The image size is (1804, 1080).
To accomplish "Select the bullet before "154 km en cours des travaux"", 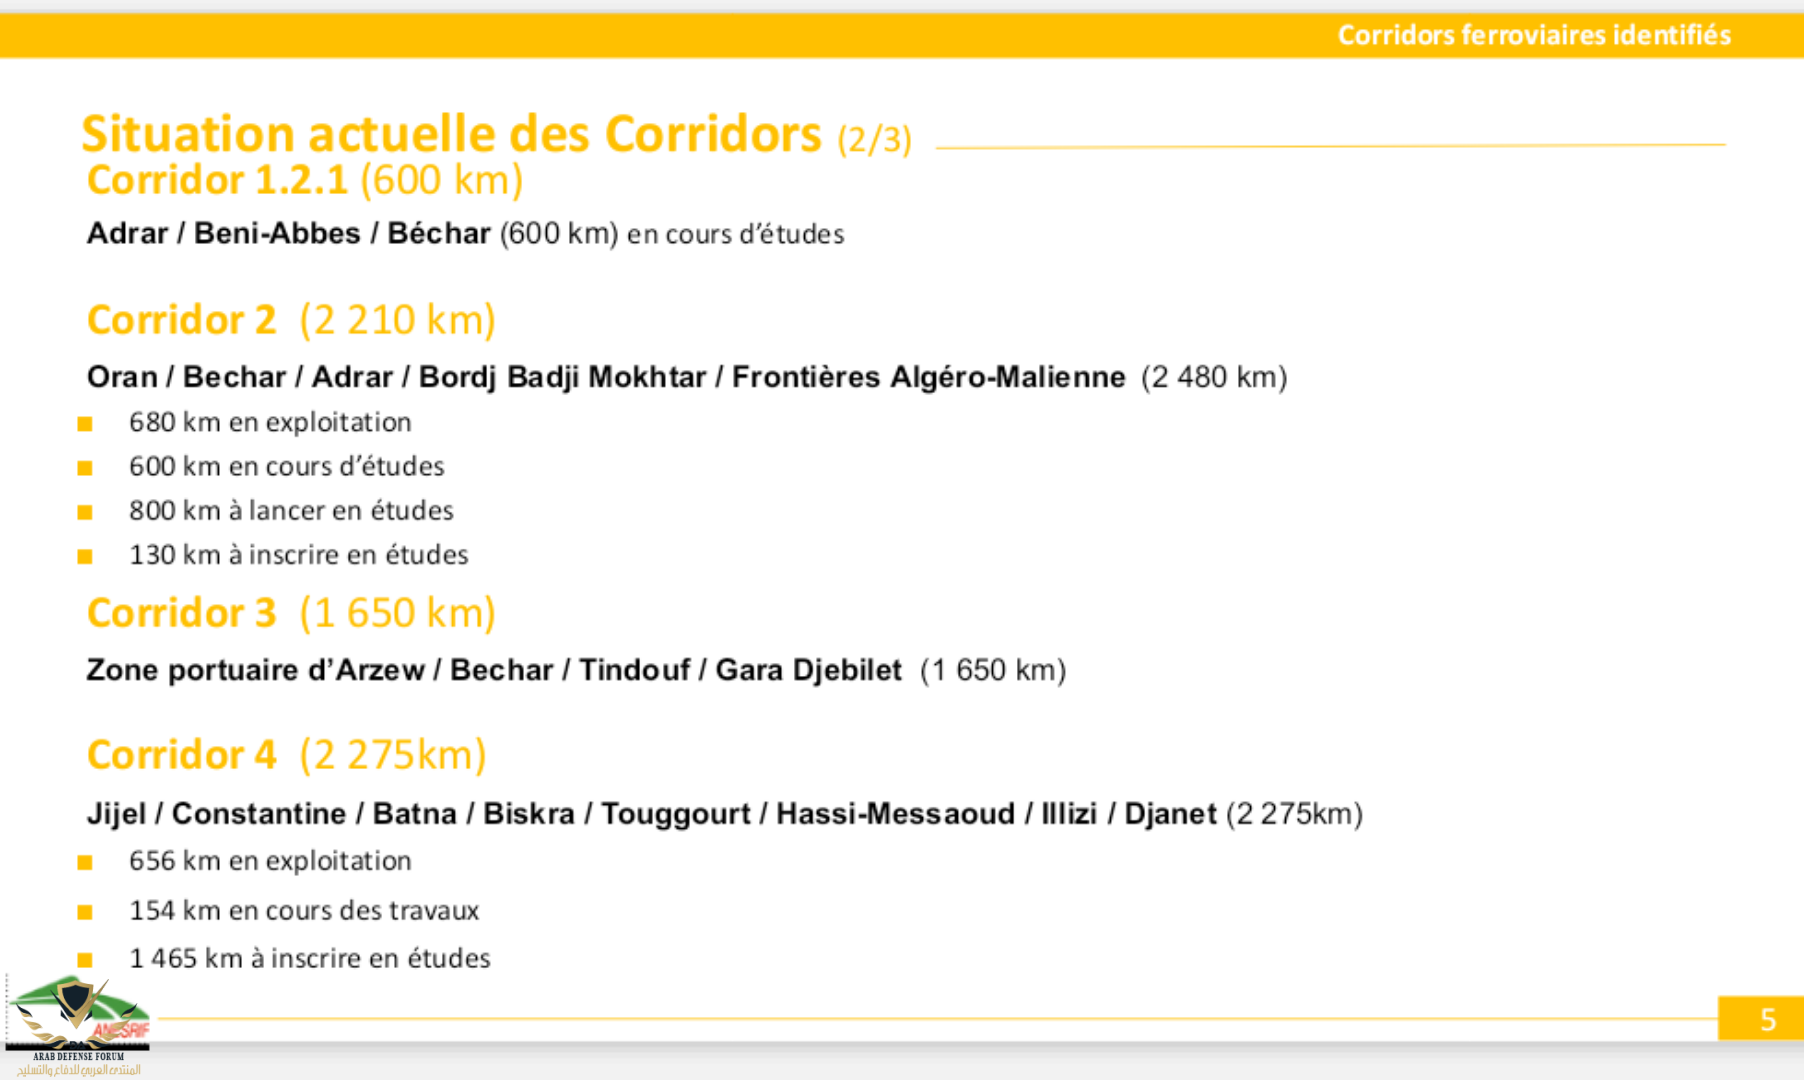I will point(85,912).
